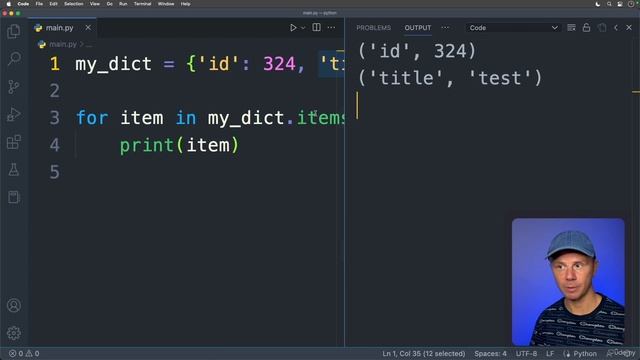The width and height of the screenshot is (640, 360).
Task: Show more panel tabs ellipsis
Action: [445, 28]
